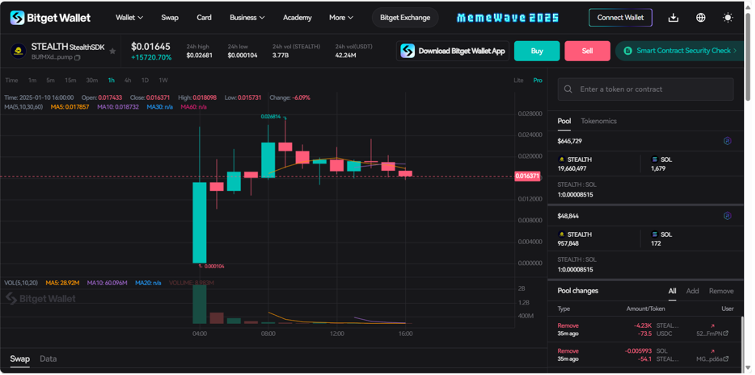Click the 19,660,497 STEALTH pool amount

(x=572, y=169)
